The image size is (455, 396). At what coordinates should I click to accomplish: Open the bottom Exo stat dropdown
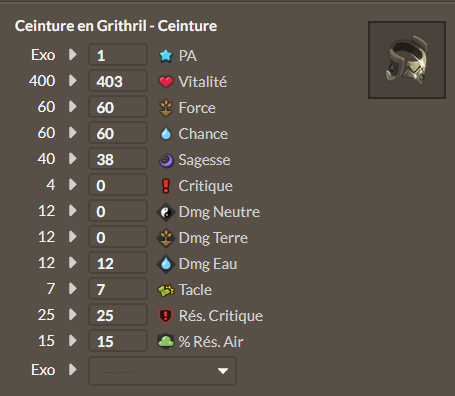click(x=162, y=371)
